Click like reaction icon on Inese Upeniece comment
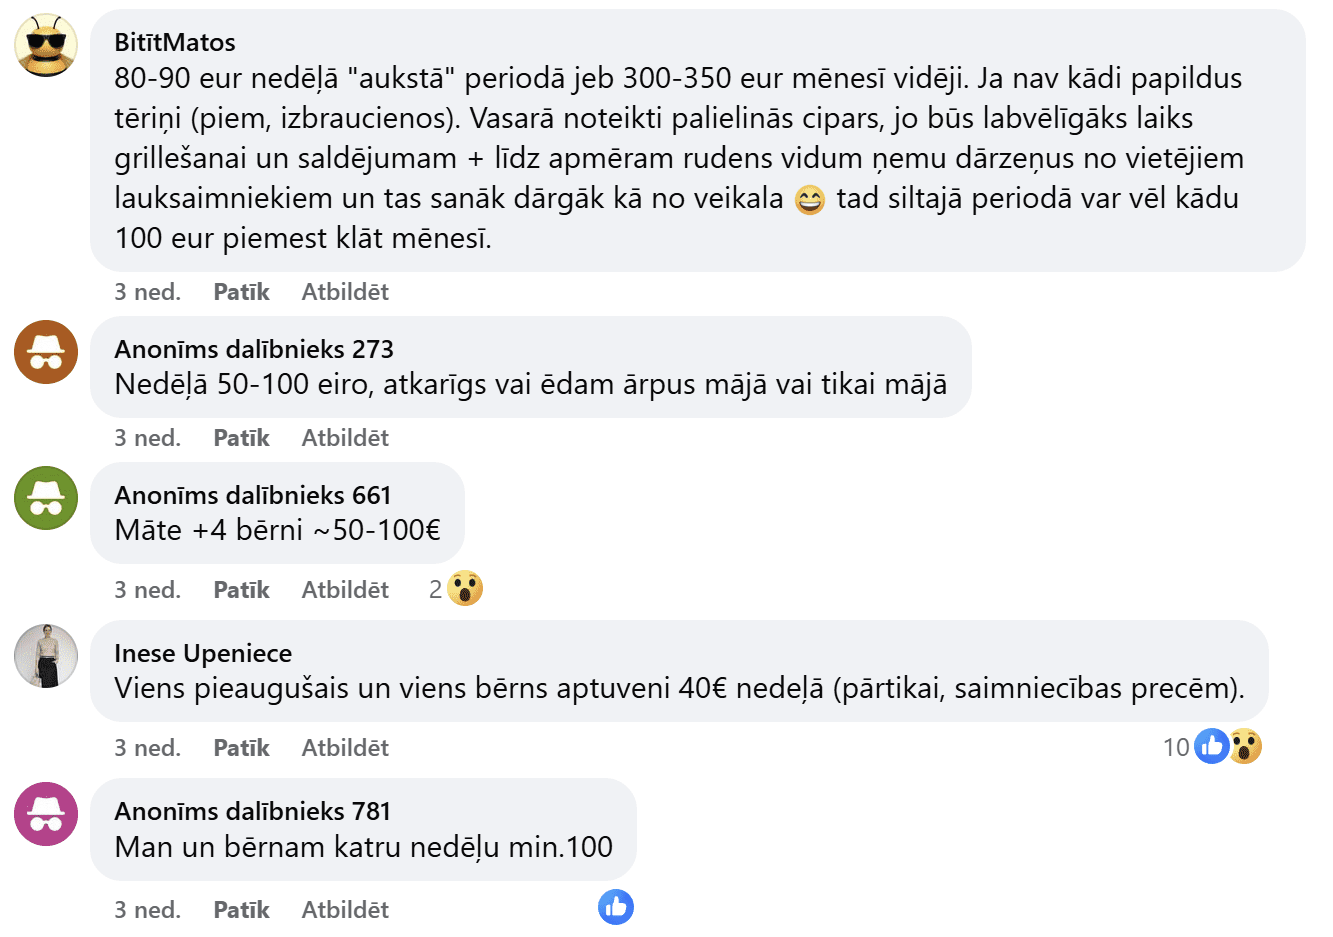Viewport: 1333px width, 937px height. (1212, 746)
